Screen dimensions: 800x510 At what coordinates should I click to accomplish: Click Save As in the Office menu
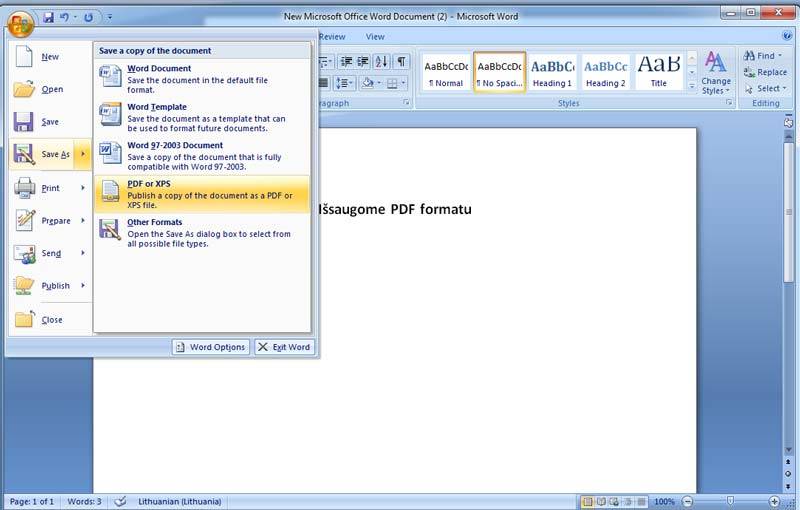(x=42, y=154)
